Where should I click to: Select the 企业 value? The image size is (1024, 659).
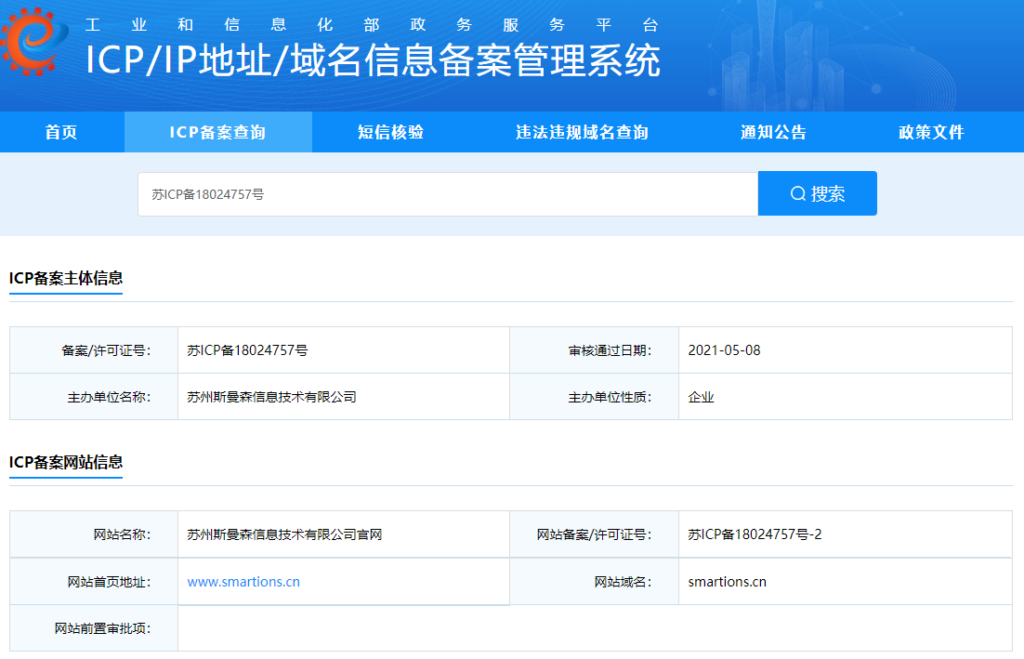point(701,397)
